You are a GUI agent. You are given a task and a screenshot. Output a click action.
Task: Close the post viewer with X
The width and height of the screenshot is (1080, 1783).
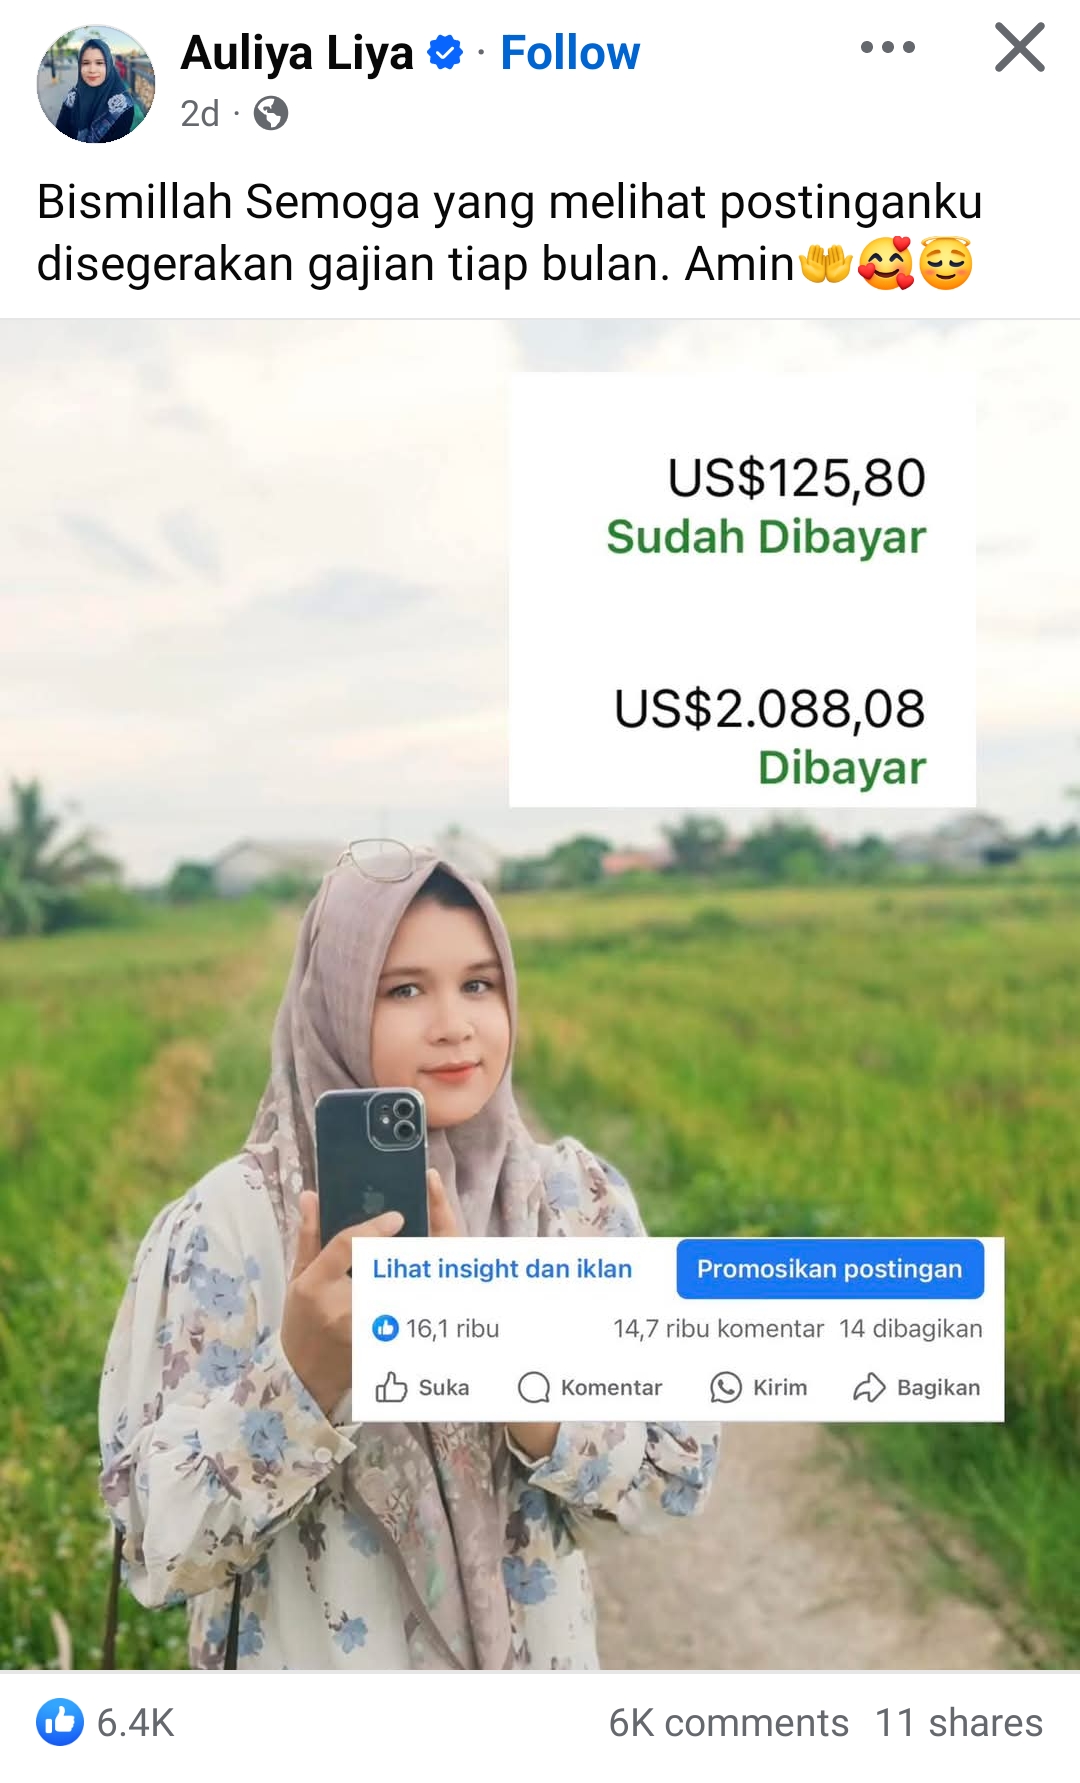(1019, 47)
